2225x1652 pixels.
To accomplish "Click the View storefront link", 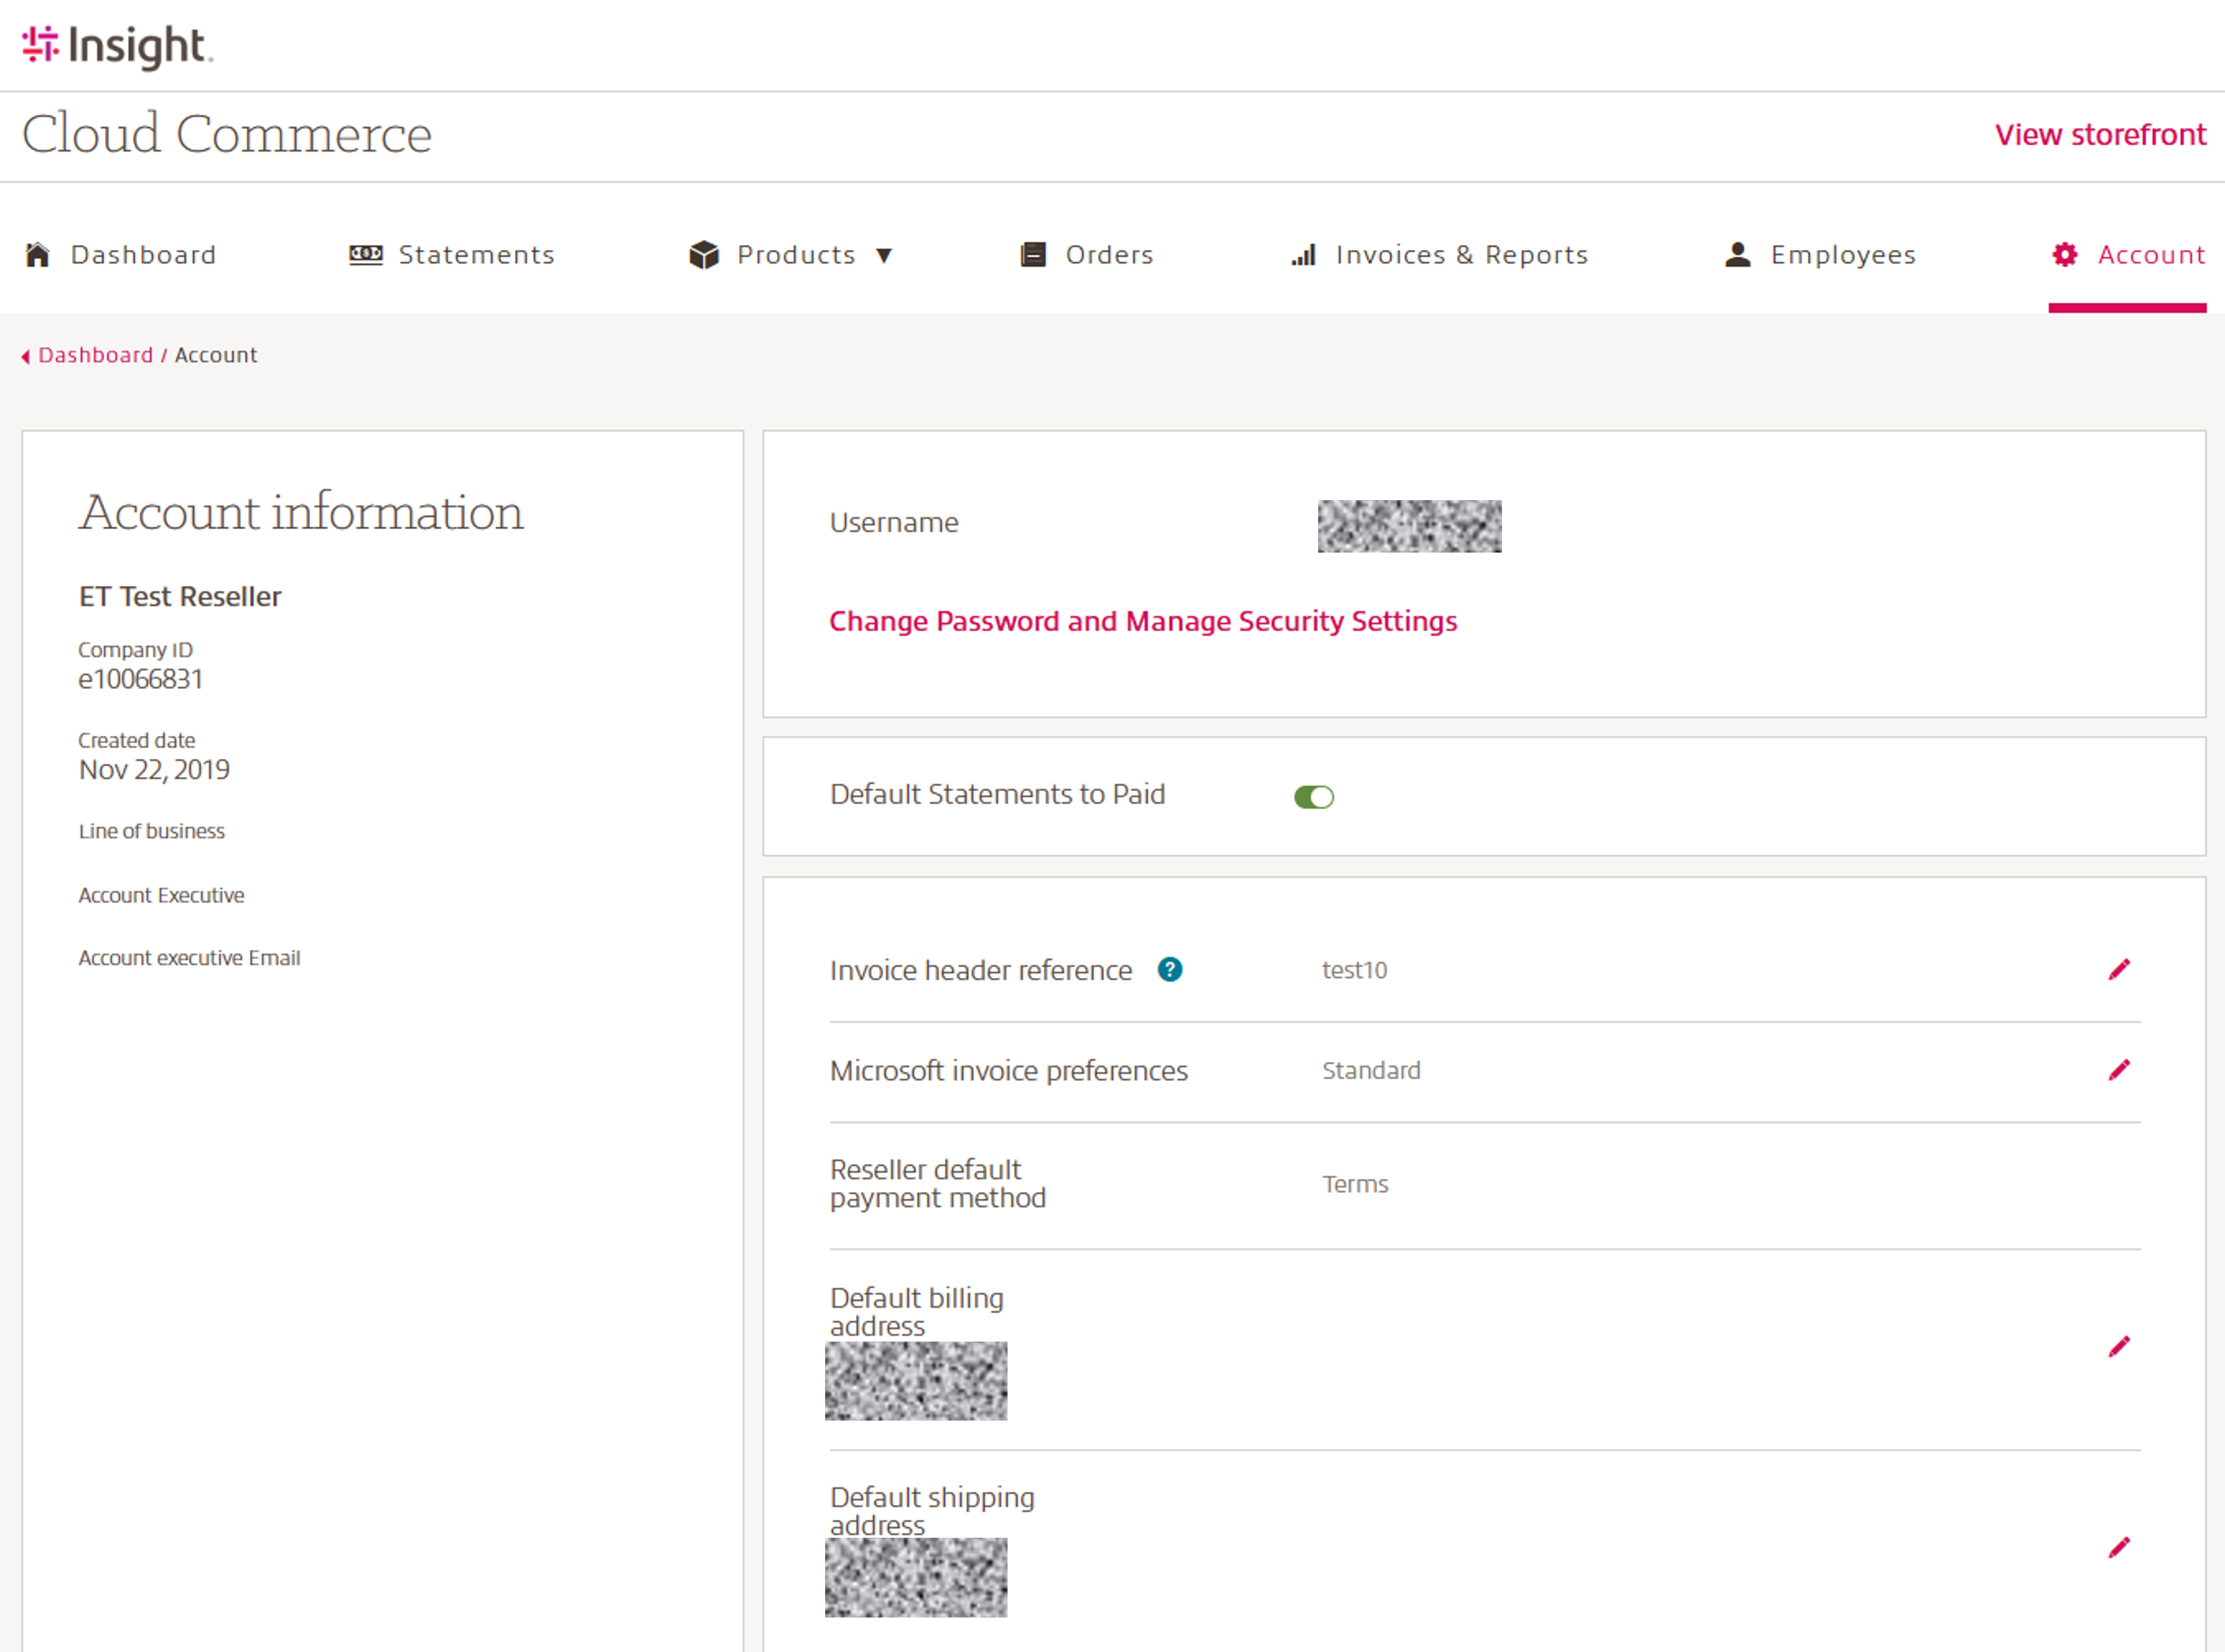I will (x=2099, y=135).
